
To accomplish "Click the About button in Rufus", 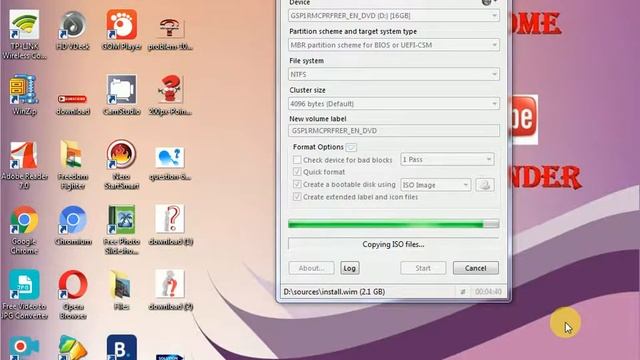I will coord(311,268).
